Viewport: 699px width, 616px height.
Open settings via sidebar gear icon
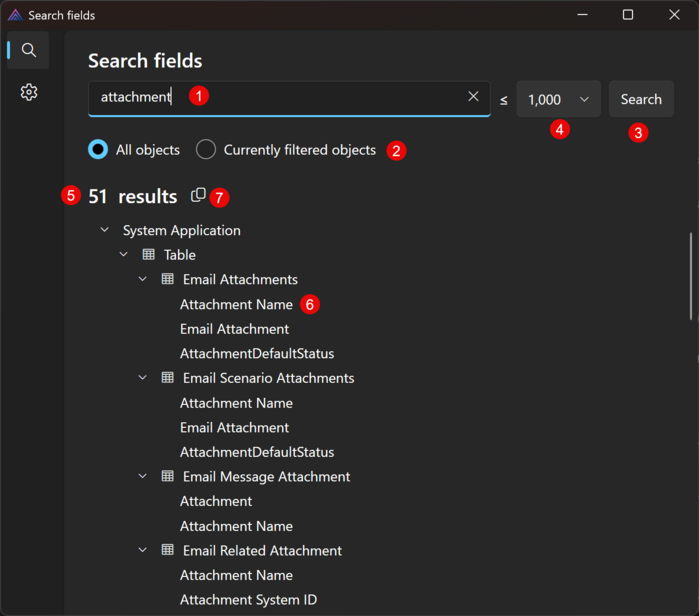tap(29, 92)
